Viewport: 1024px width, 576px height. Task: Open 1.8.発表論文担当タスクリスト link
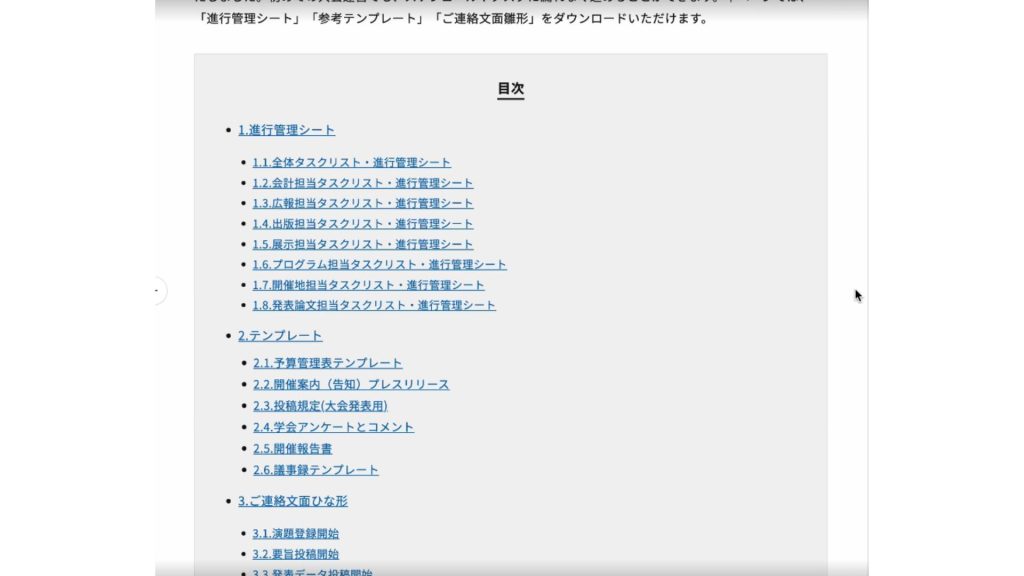pos(373,305)
